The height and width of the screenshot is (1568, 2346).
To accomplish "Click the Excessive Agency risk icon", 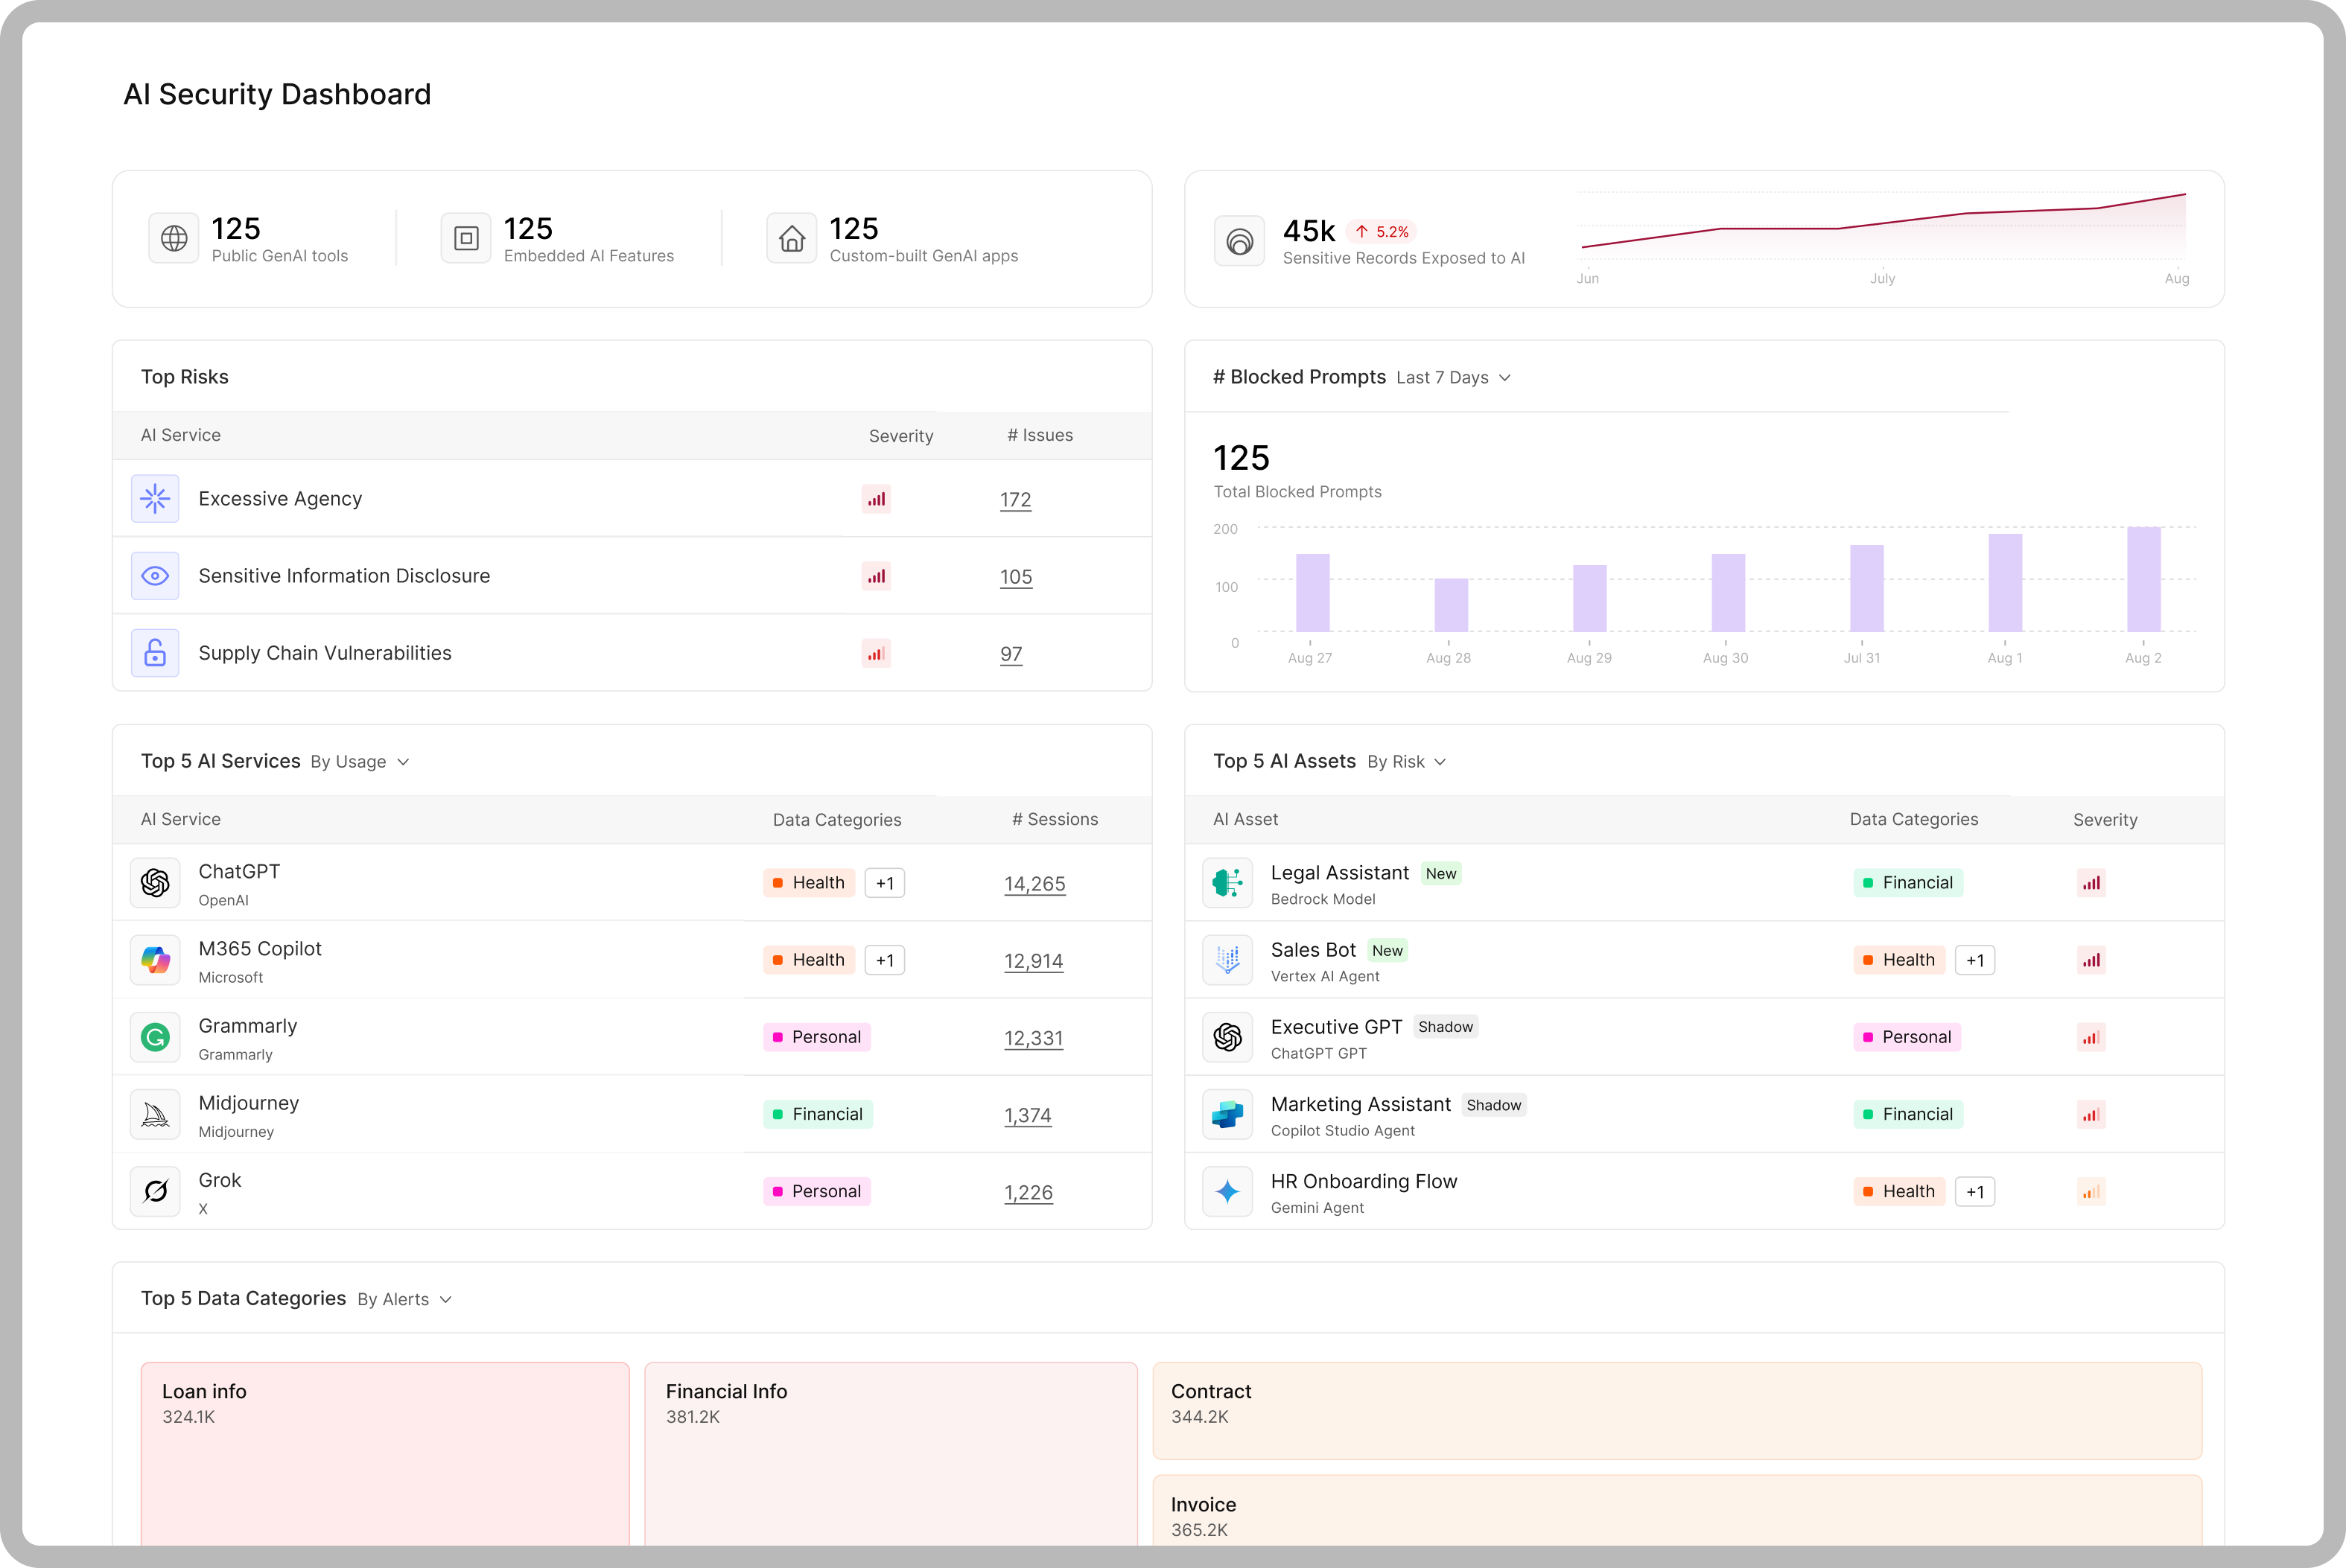I will coord(155,499).
